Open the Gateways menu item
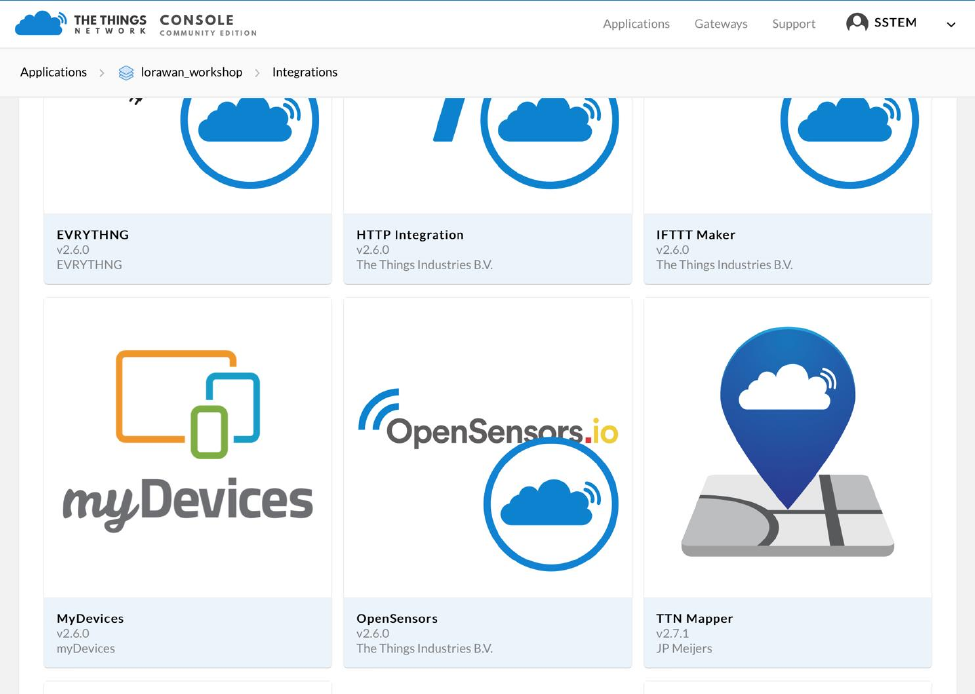Screen dimensions: 975x694 pyautogui.click(x=721, y=24)
